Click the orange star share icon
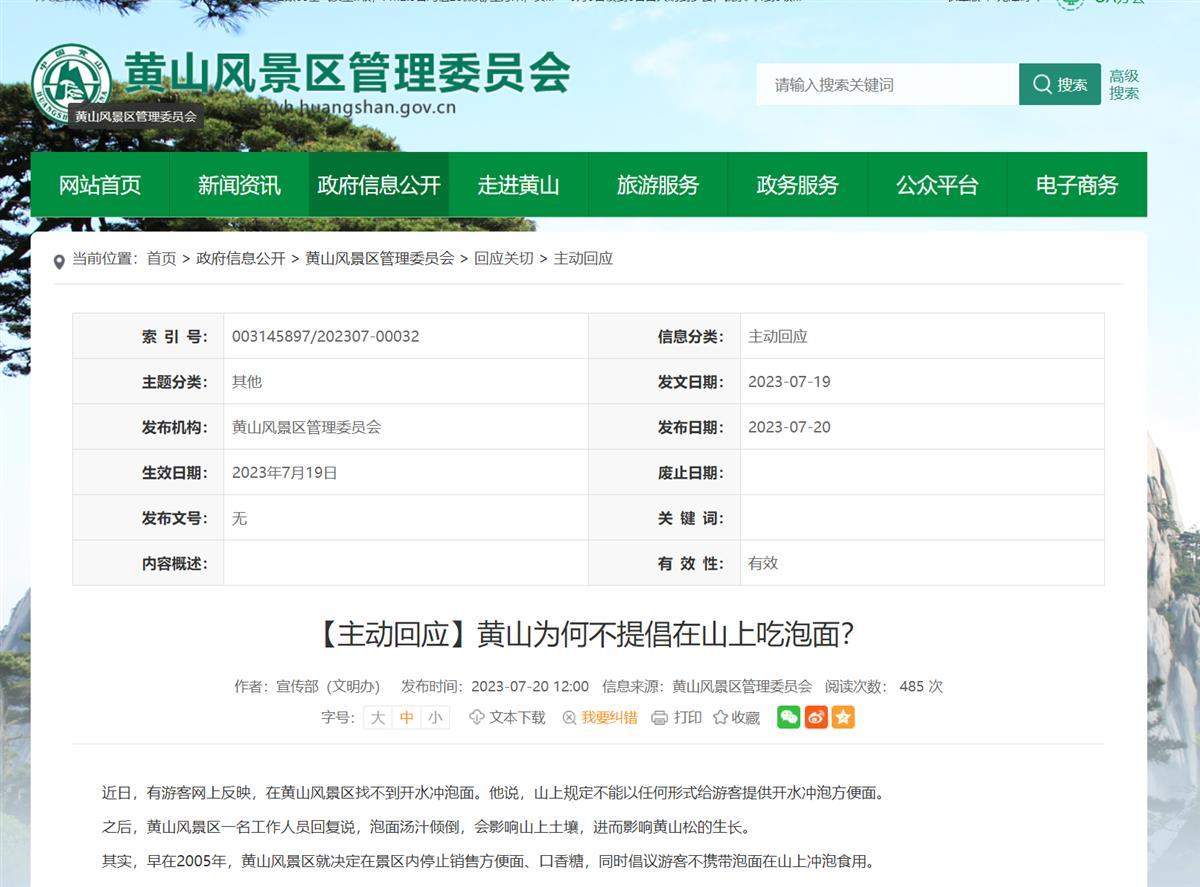The image size is (1200, 887). pyautogui.click(x=844, y=717)
